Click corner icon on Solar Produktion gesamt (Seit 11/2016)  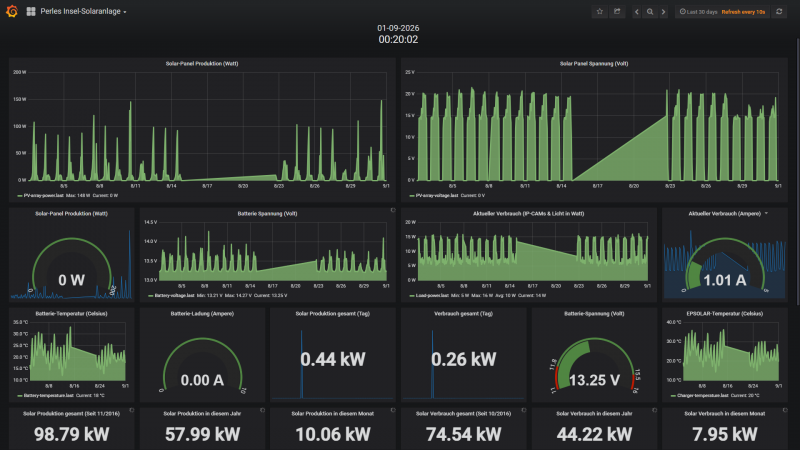click(132, 410)
